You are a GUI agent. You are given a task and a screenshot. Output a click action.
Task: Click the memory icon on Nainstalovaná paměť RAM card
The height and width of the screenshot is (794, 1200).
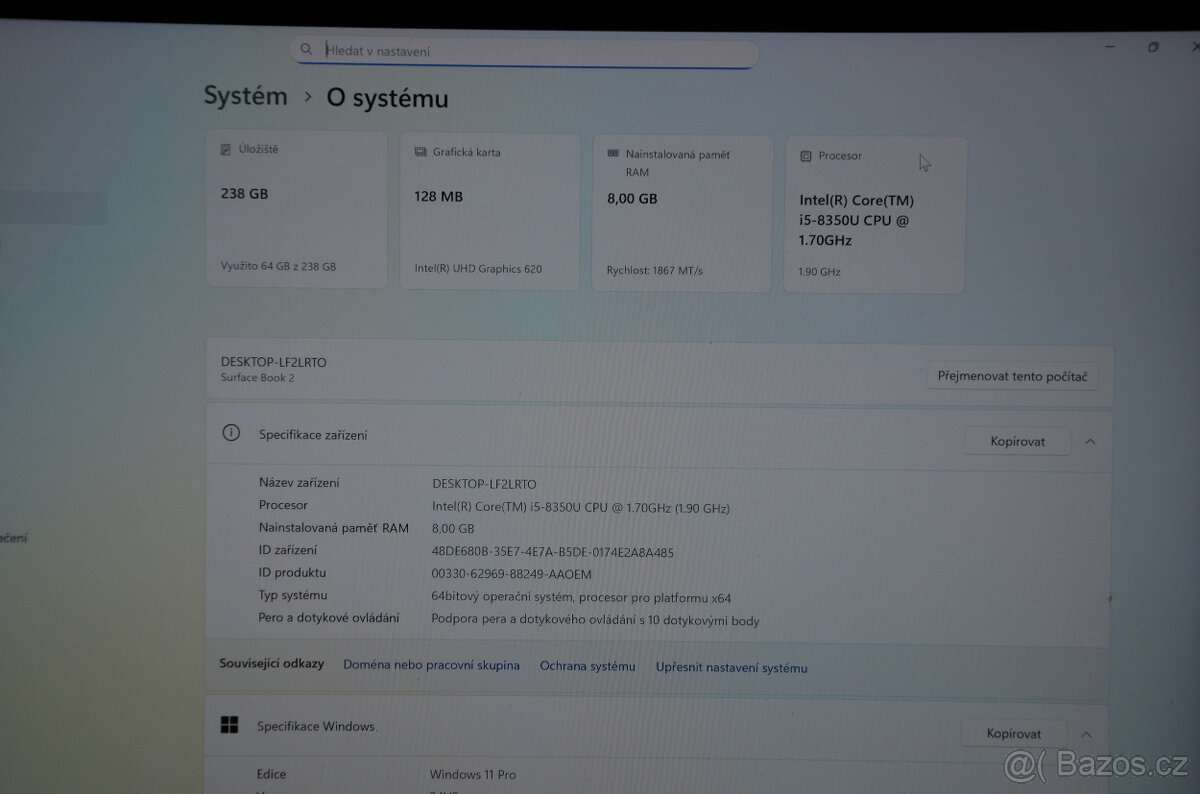(x=613, y=154)
